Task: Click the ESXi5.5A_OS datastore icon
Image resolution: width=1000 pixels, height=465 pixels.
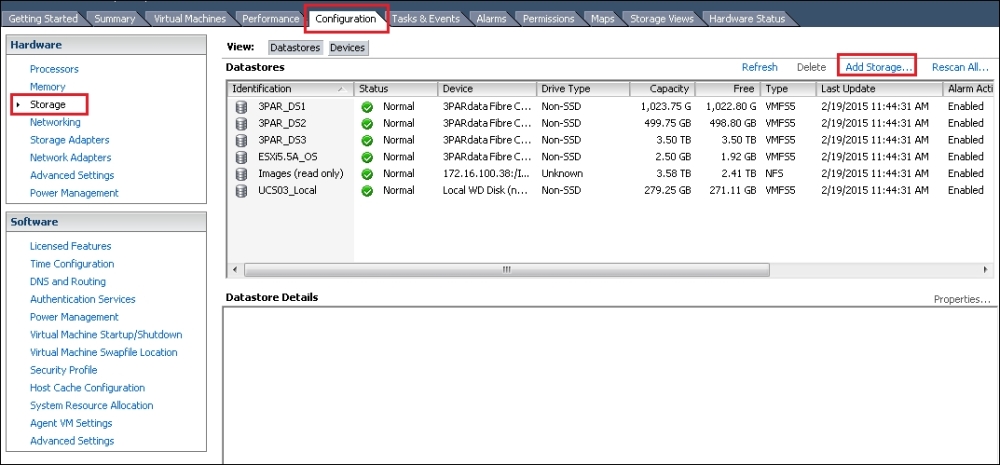Action: pyautogui.click(x=240, y=157)
